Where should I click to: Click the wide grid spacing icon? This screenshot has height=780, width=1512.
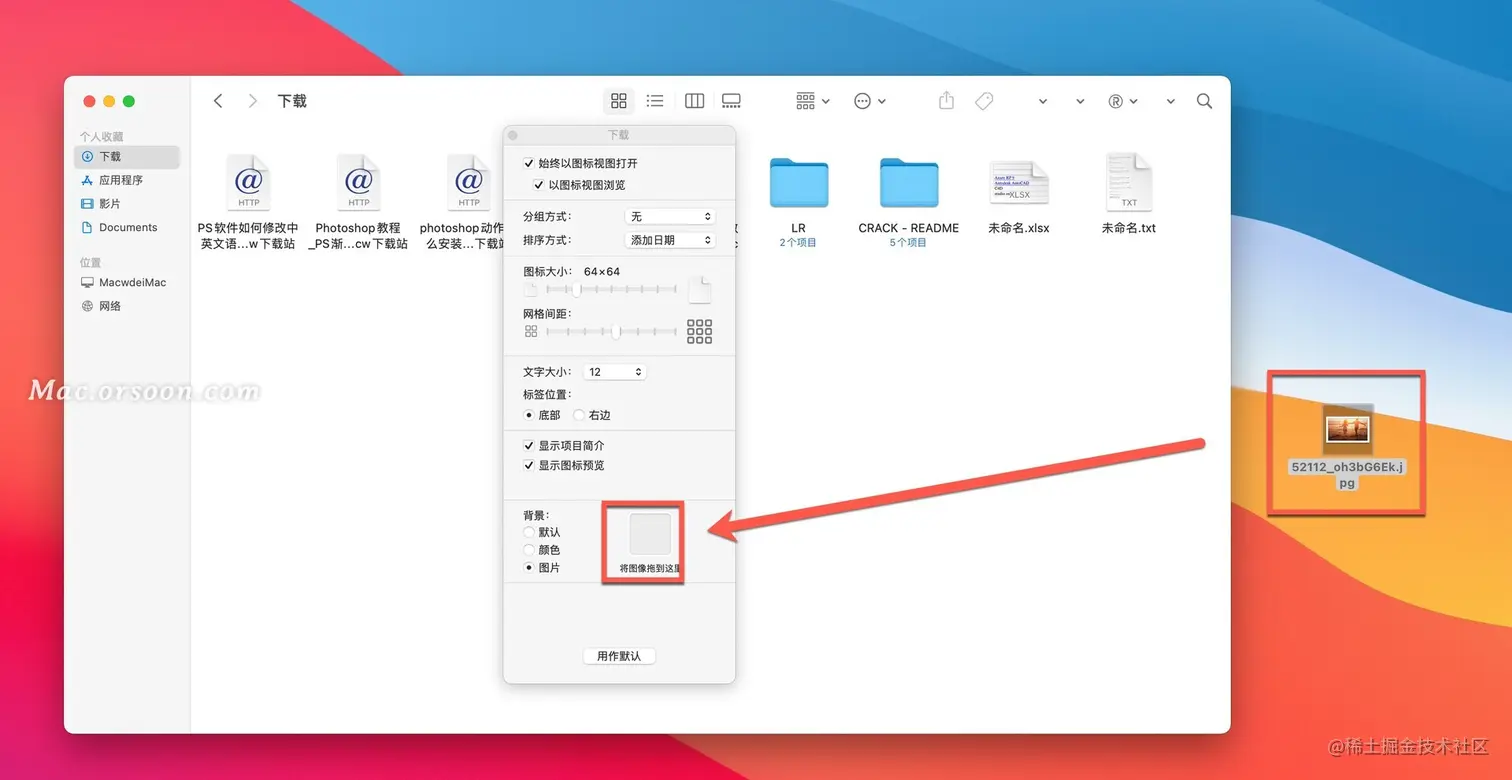tap(700, 332)
